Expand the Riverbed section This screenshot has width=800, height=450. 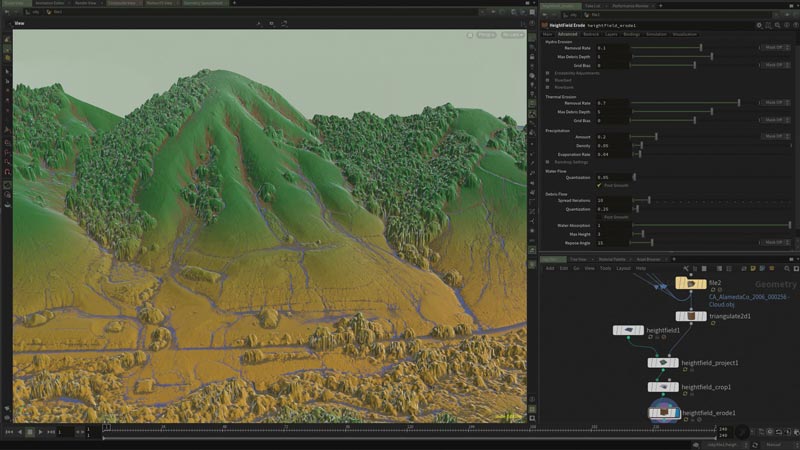(547, 80)
